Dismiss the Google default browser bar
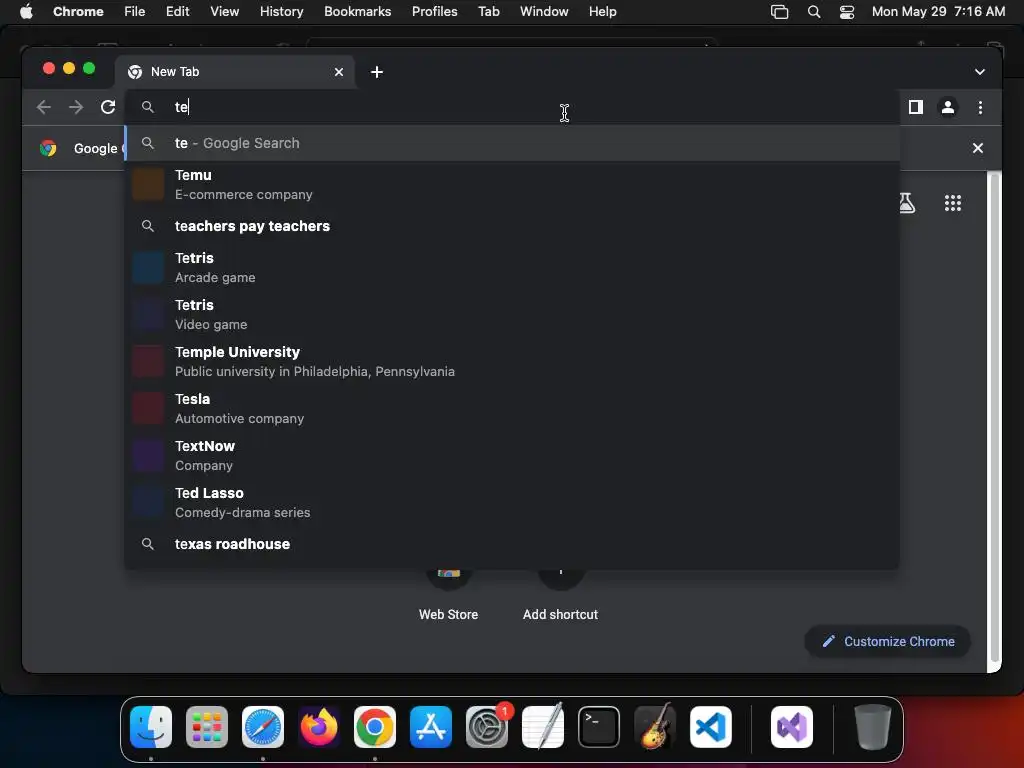This screenshot has width=1024, height=768. coord(978,148)
